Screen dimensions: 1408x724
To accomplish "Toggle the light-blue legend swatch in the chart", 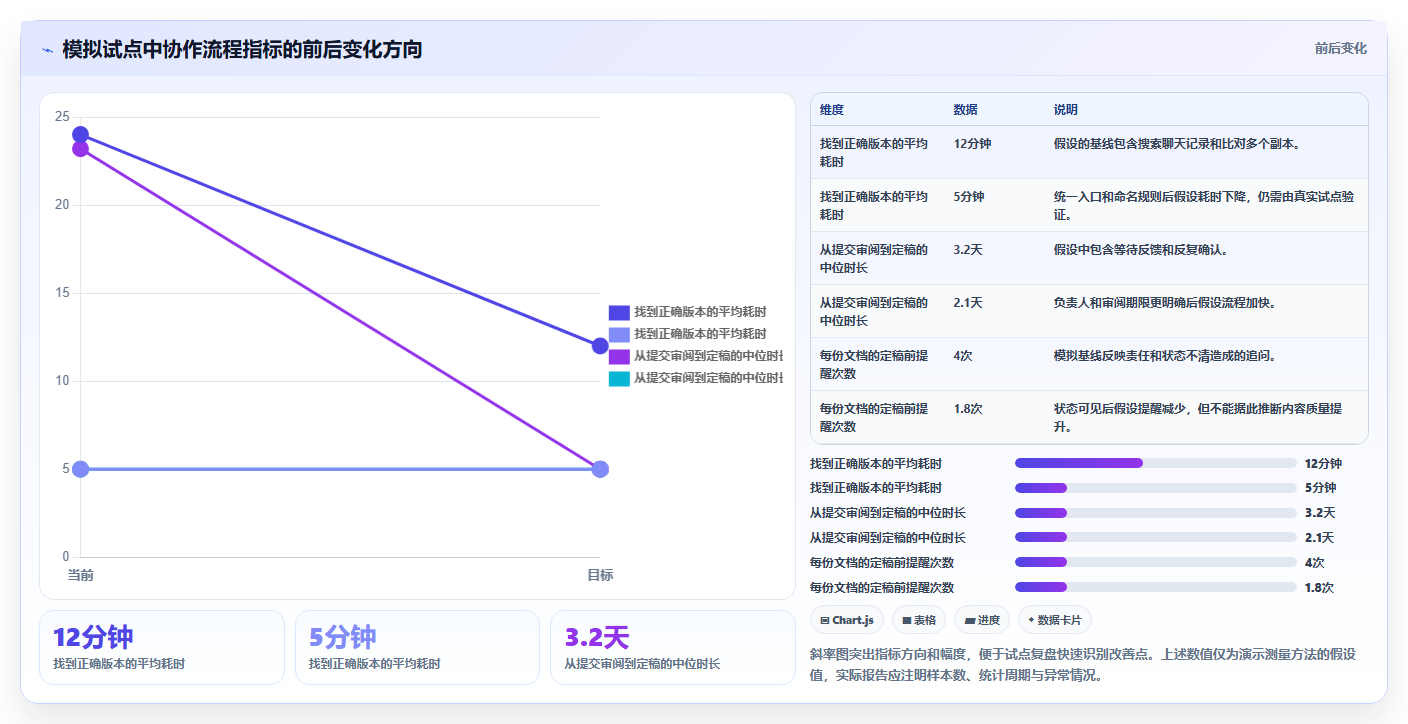I will point(619,334).
